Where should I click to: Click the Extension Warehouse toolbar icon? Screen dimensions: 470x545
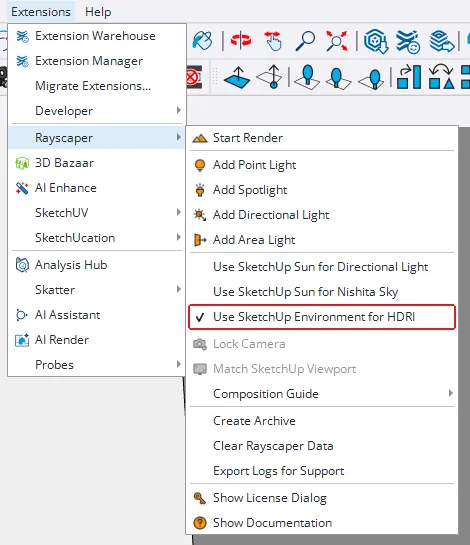coord(408,41)
